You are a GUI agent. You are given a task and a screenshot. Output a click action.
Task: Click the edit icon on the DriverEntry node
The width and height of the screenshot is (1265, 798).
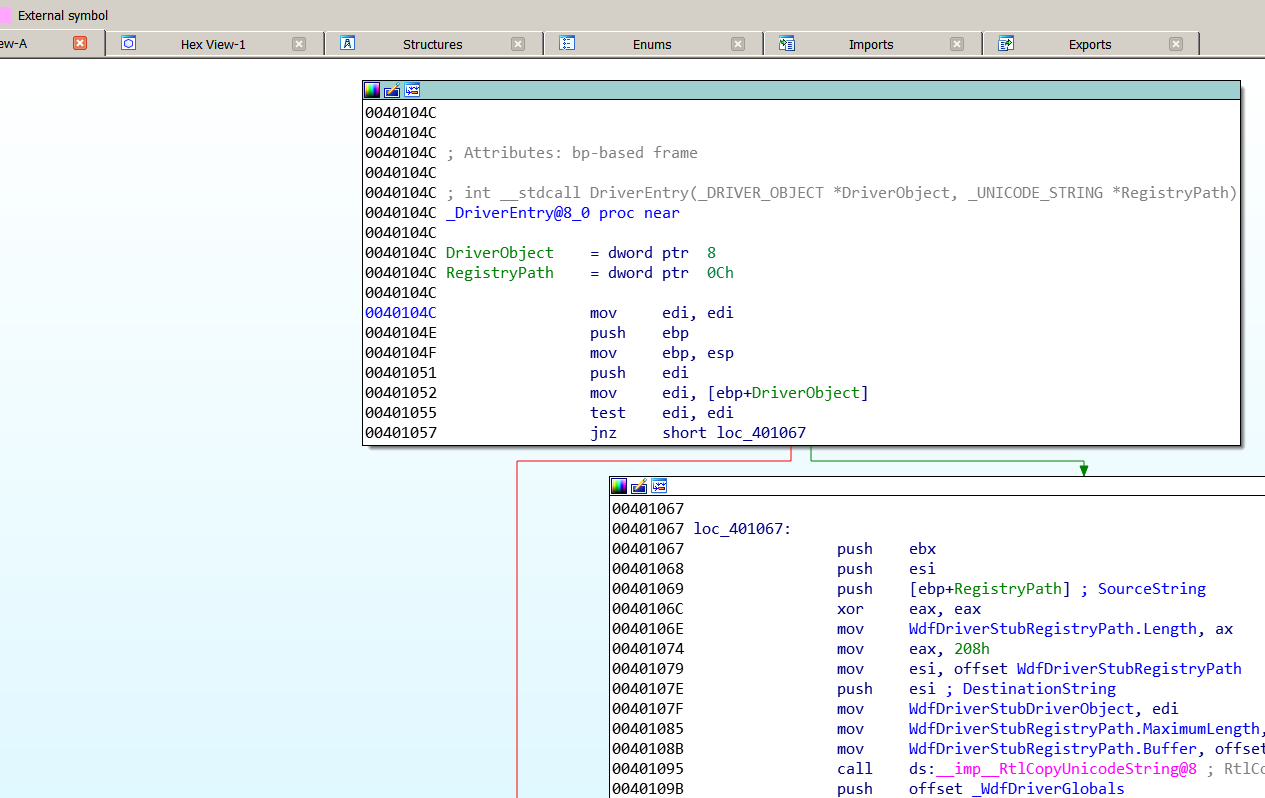[x=392, y=90]
